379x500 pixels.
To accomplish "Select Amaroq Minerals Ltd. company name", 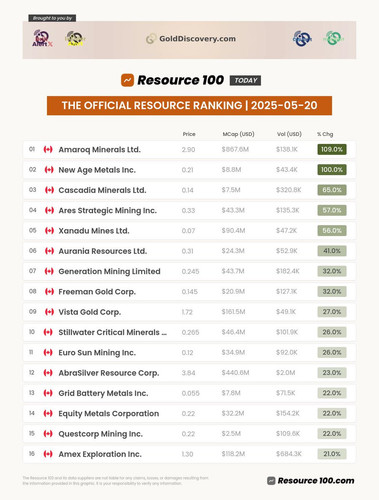I will tap(99, 150).
